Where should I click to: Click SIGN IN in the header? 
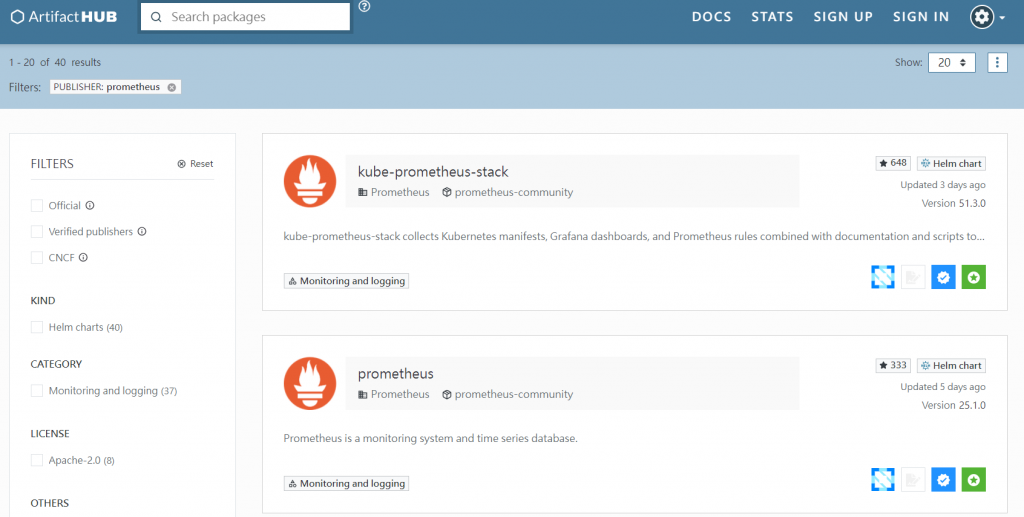921,17
